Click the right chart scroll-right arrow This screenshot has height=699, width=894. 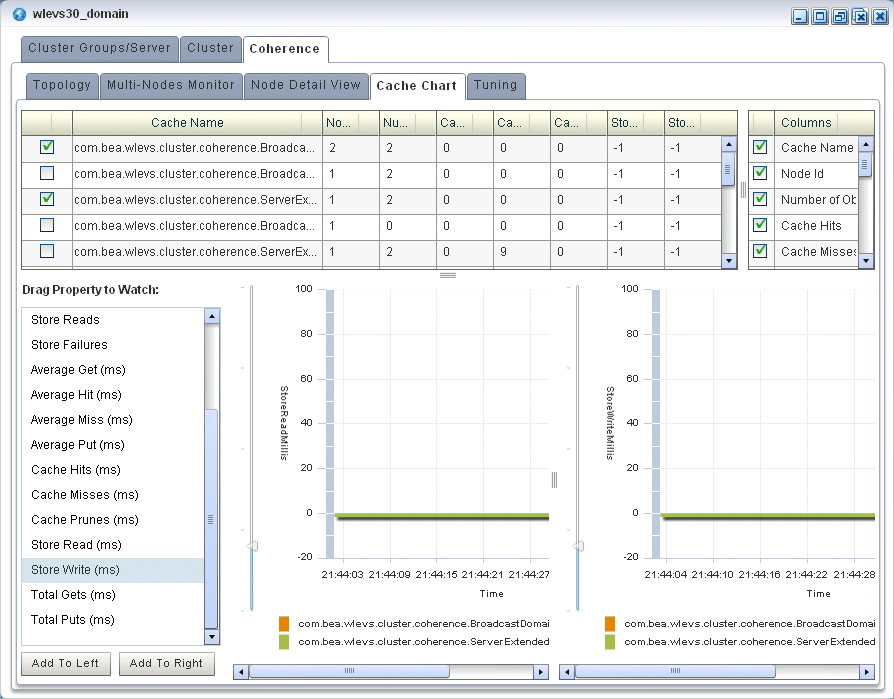click(x=867, y=672)
